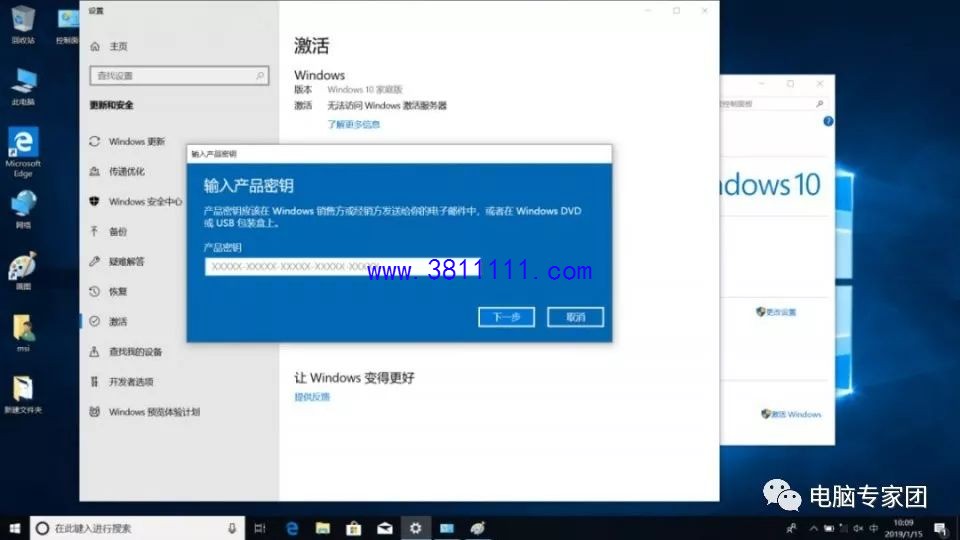Open Mail app from taskbar
Viewport: 960px width, 540px height.
[384, 528]
